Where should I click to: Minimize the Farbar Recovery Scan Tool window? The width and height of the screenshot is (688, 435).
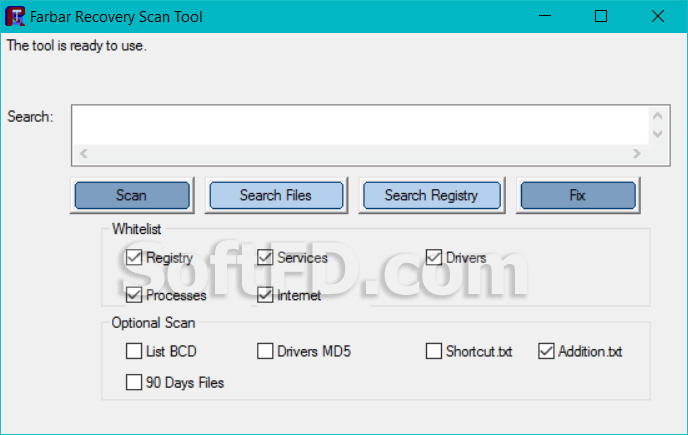tap(545, 16)
